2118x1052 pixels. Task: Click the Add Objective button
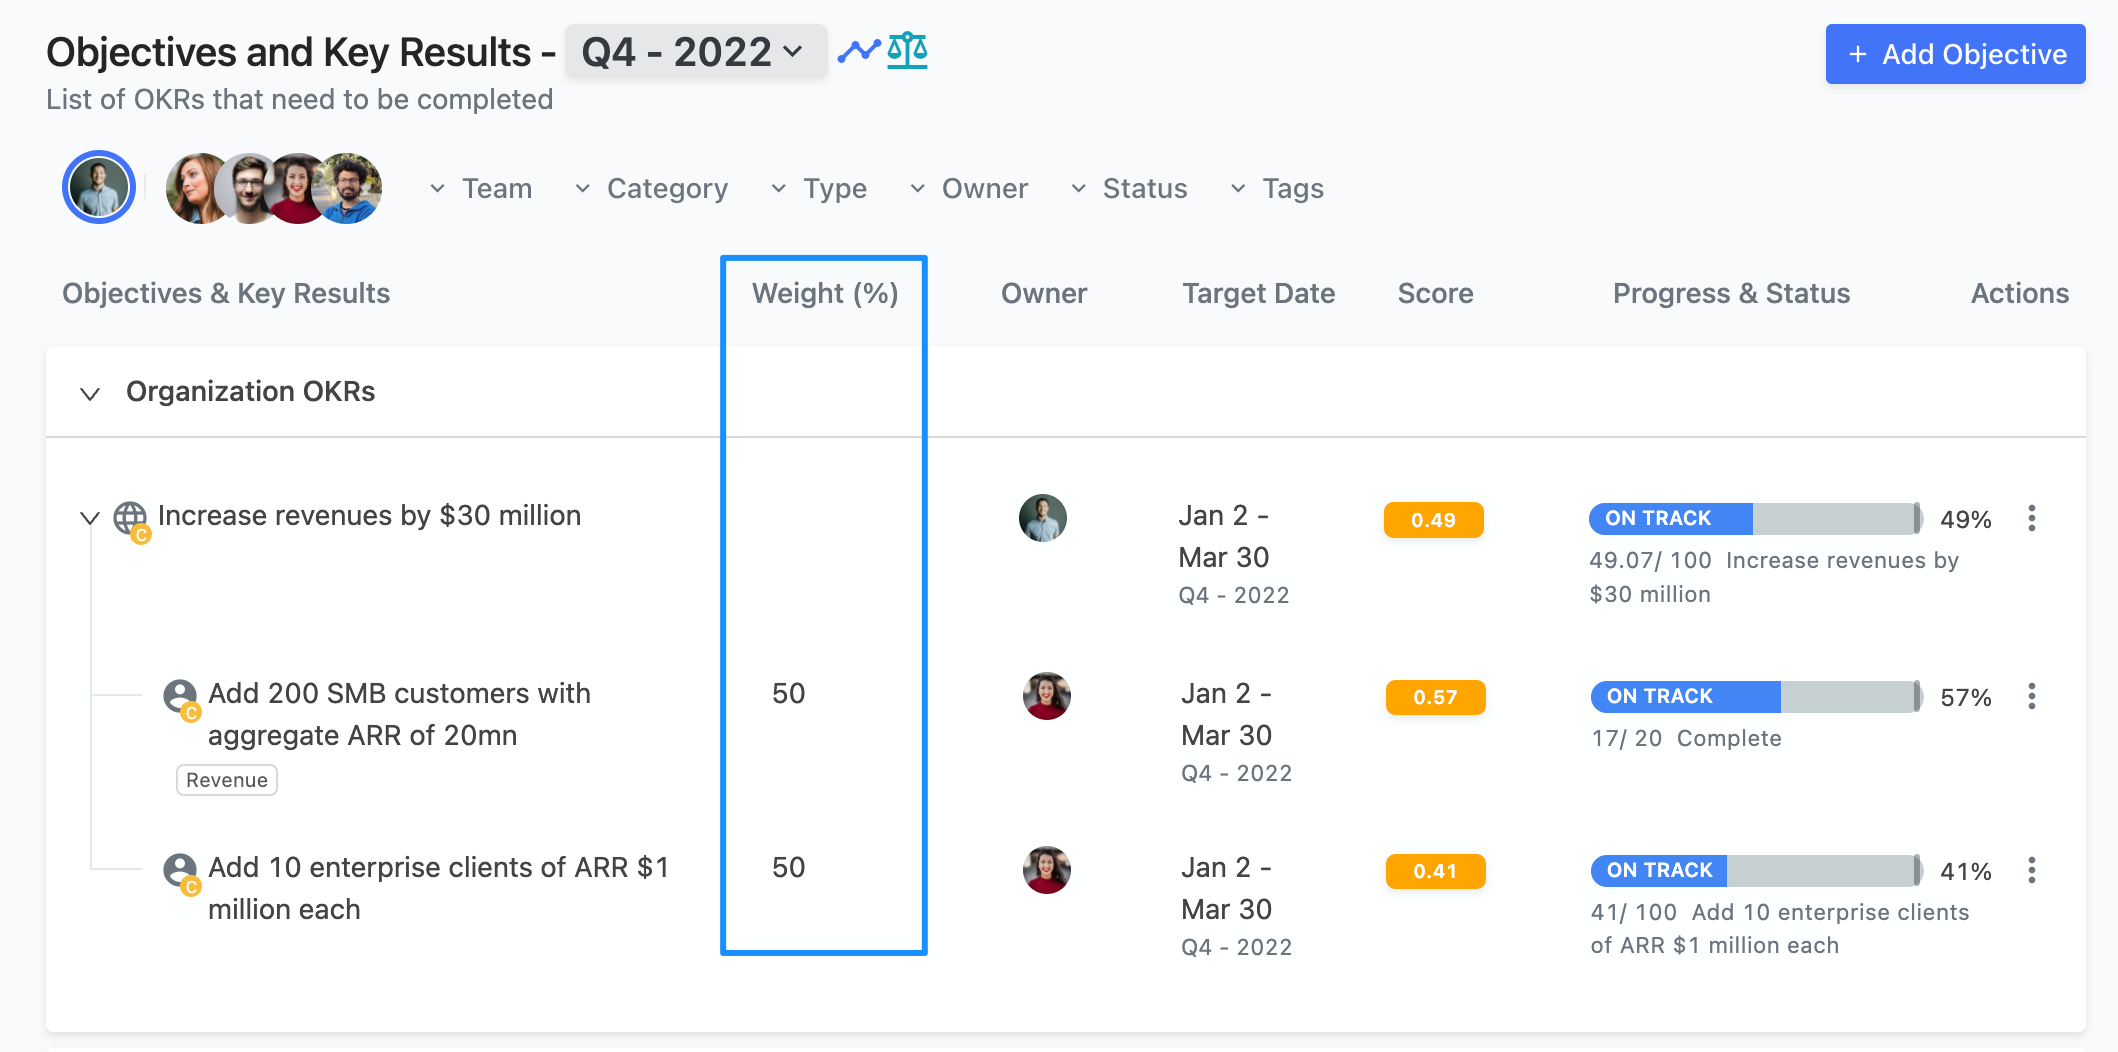[1955, 54]
